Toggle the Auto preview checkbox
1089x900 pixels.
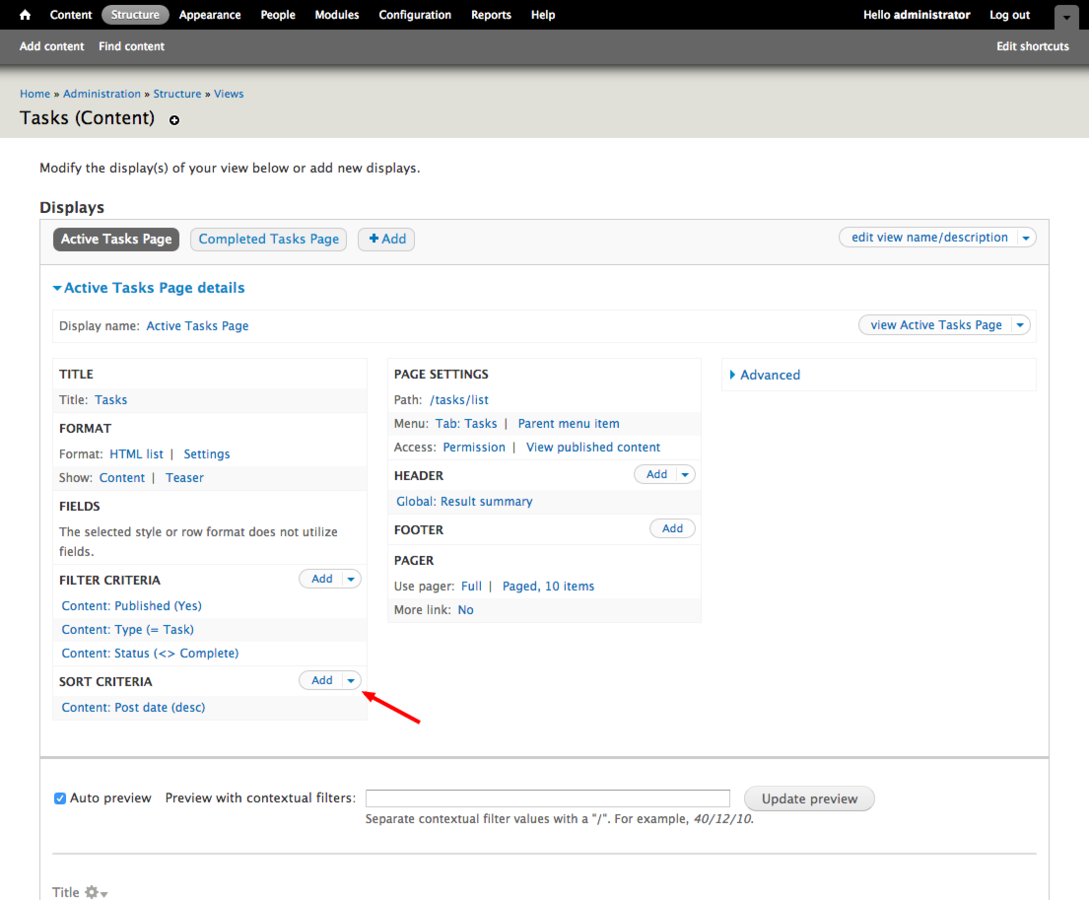(60, 799)
